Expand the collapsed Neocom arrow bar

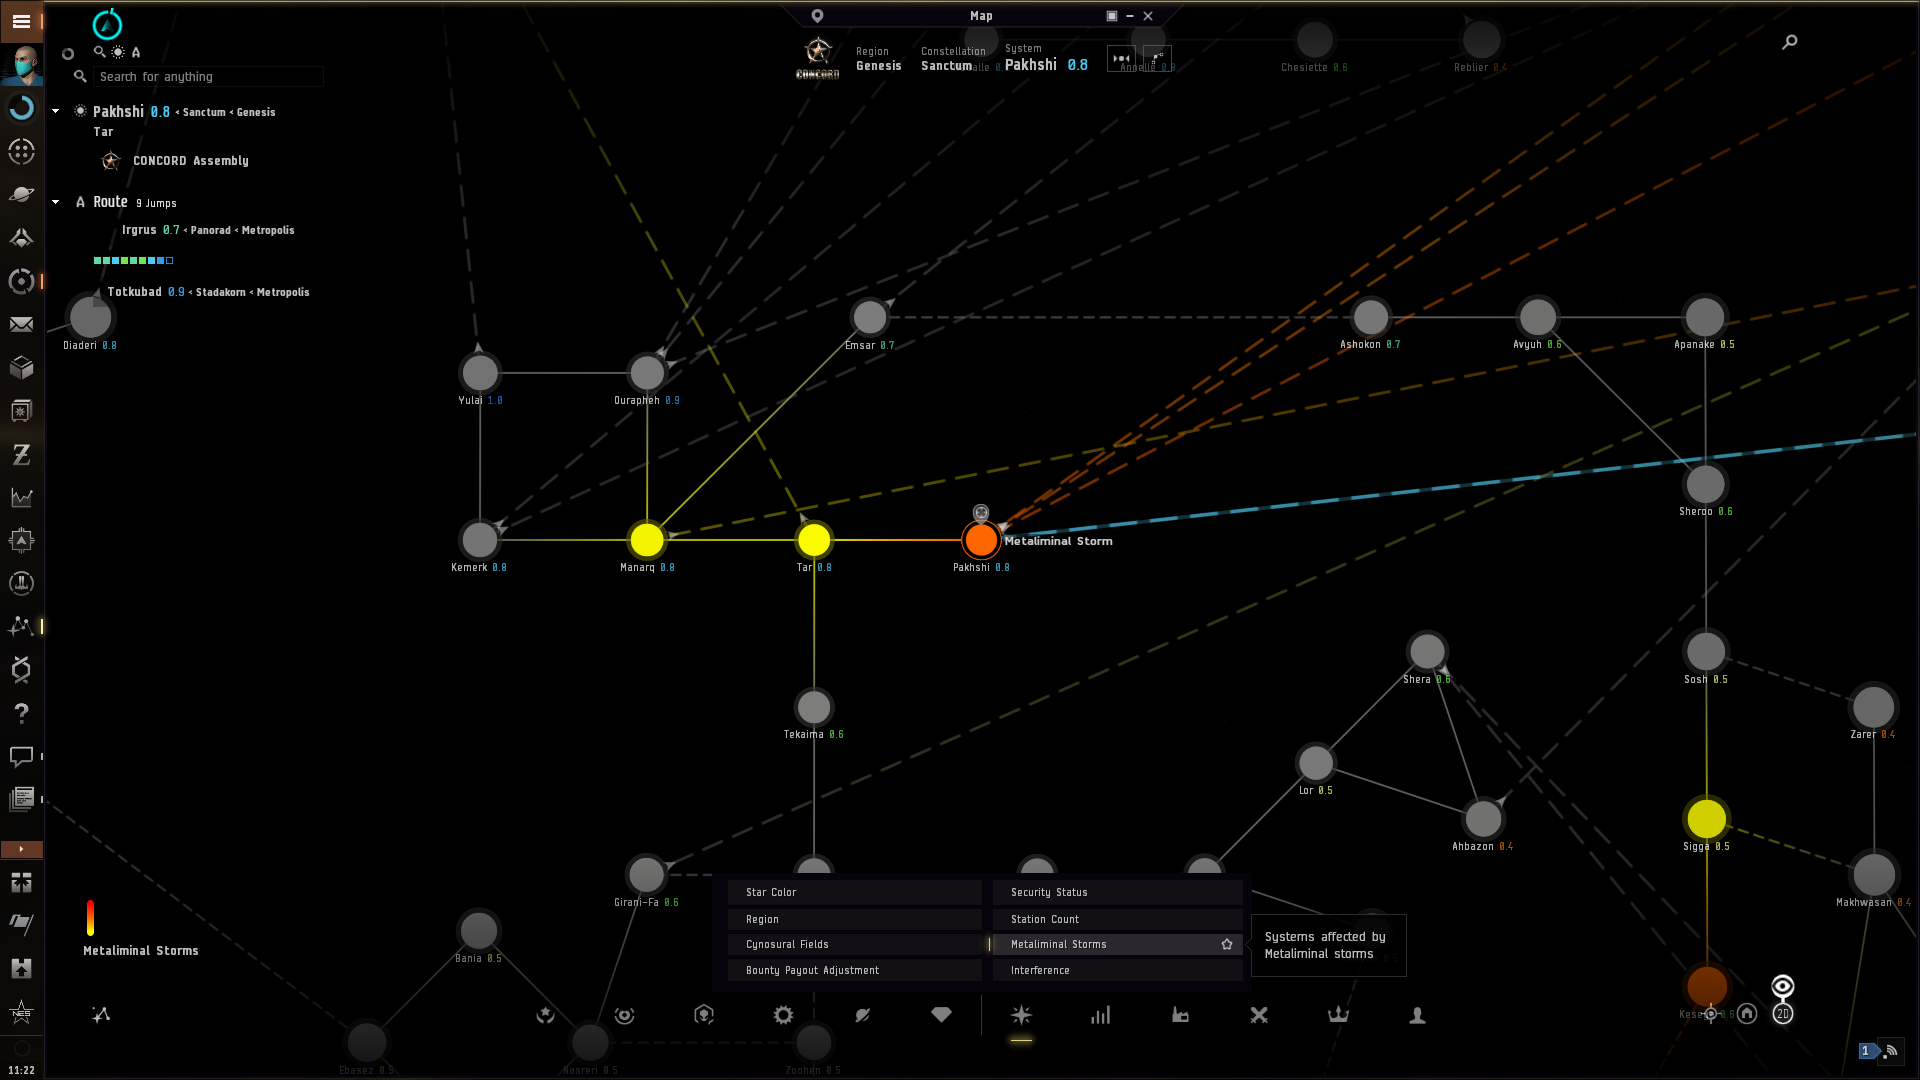[x=21, y=849]
